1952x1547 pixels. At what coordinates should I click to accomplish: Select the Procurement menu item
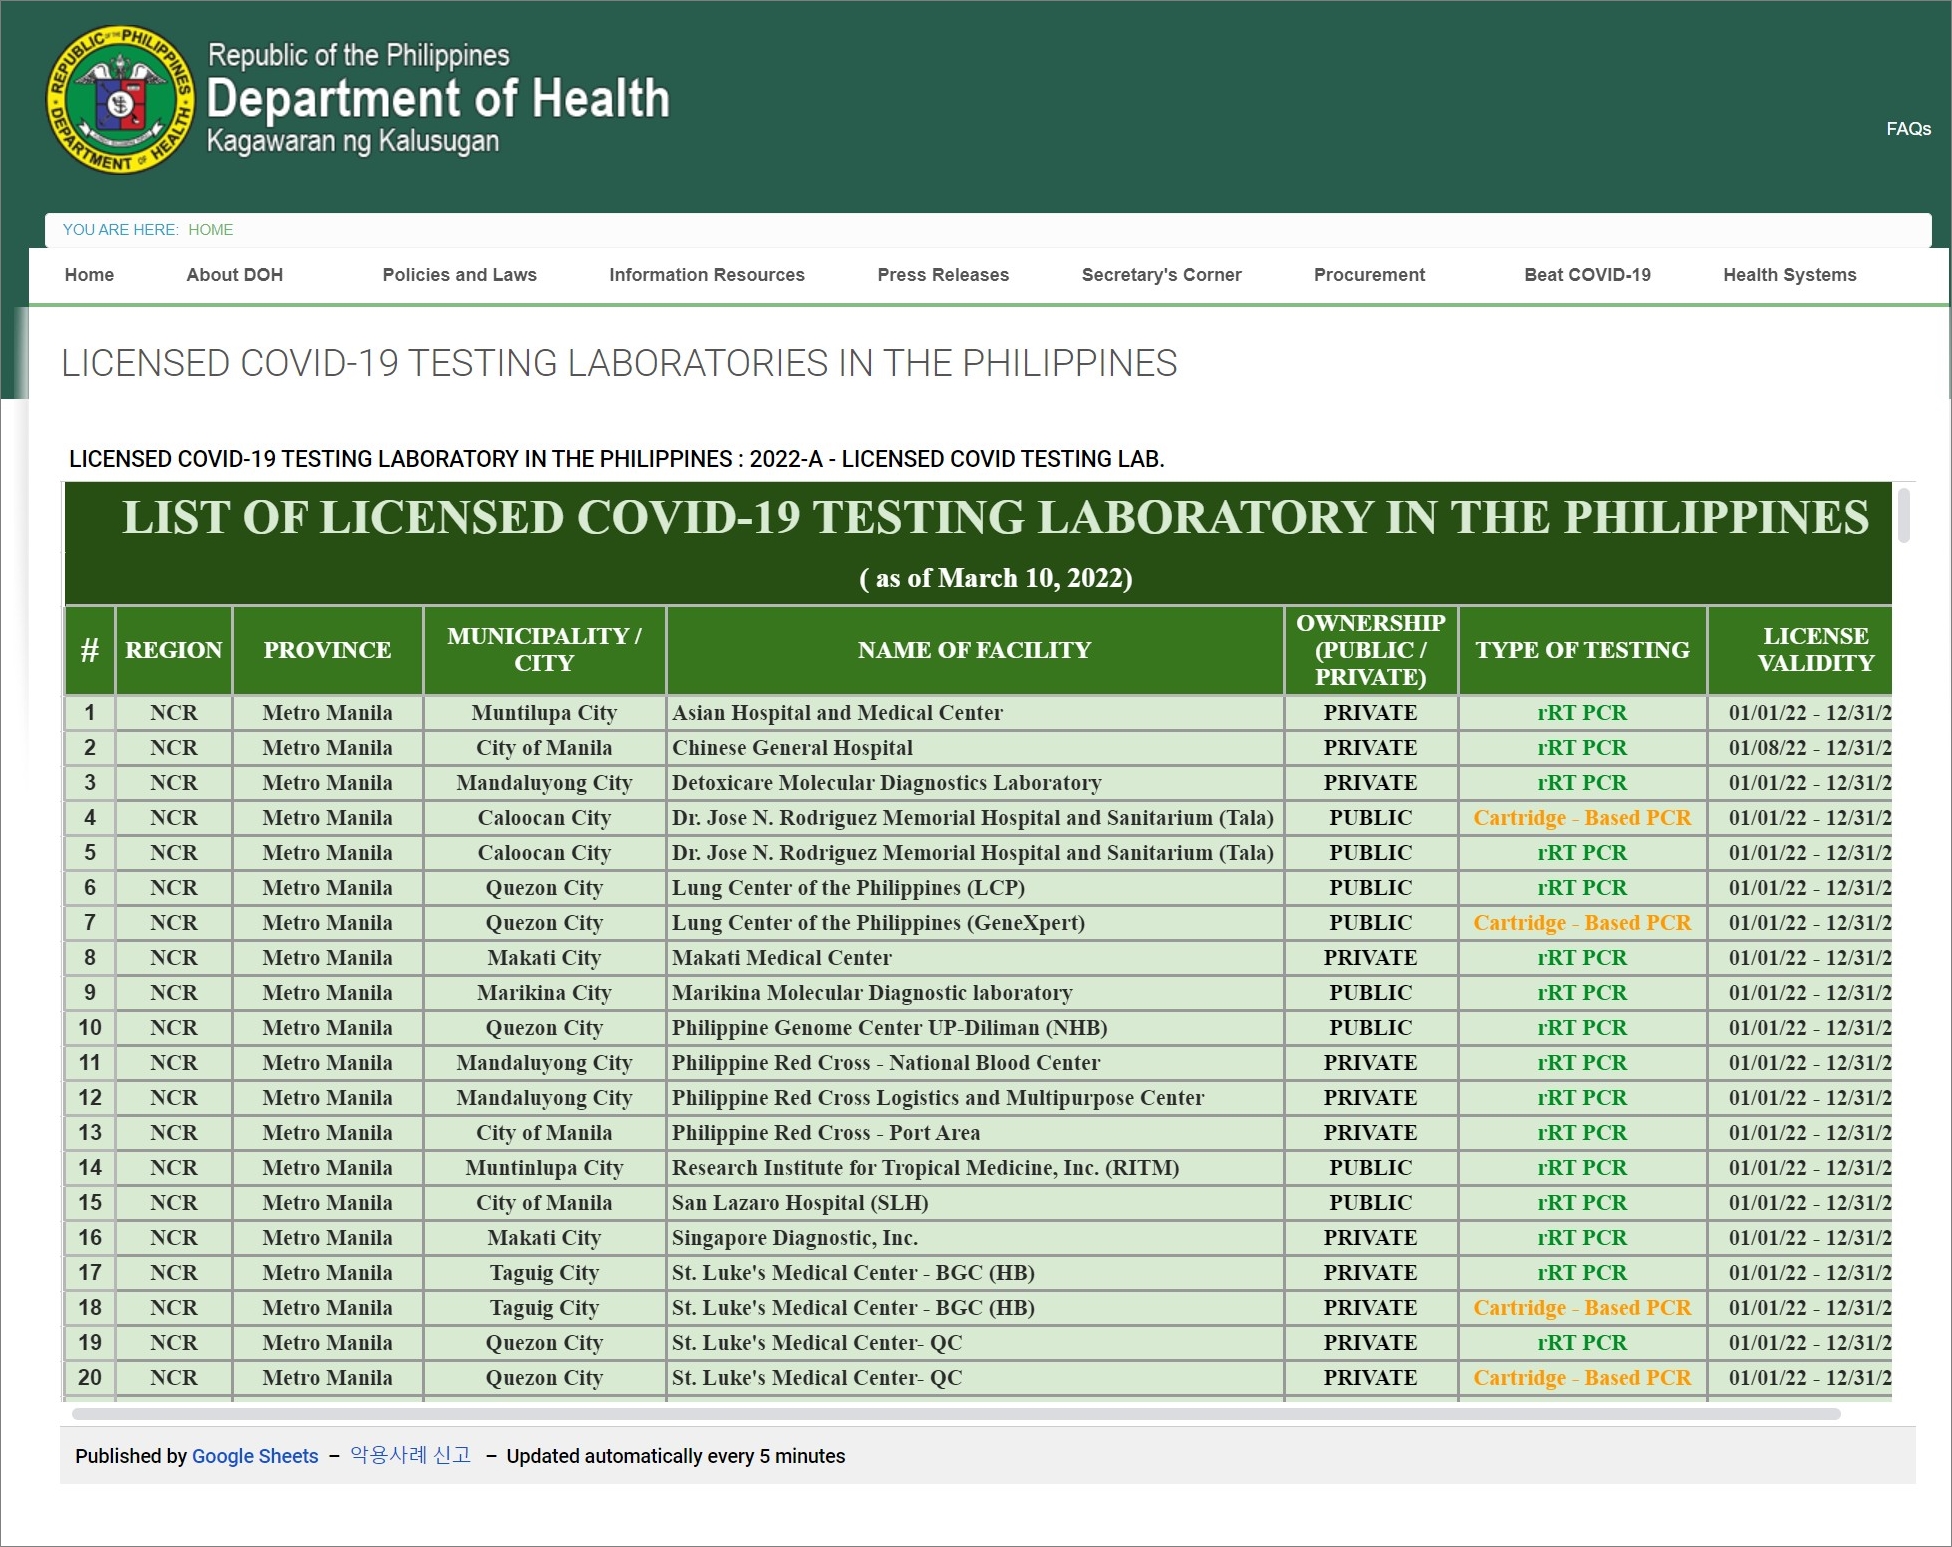[x=1368, y=275]
